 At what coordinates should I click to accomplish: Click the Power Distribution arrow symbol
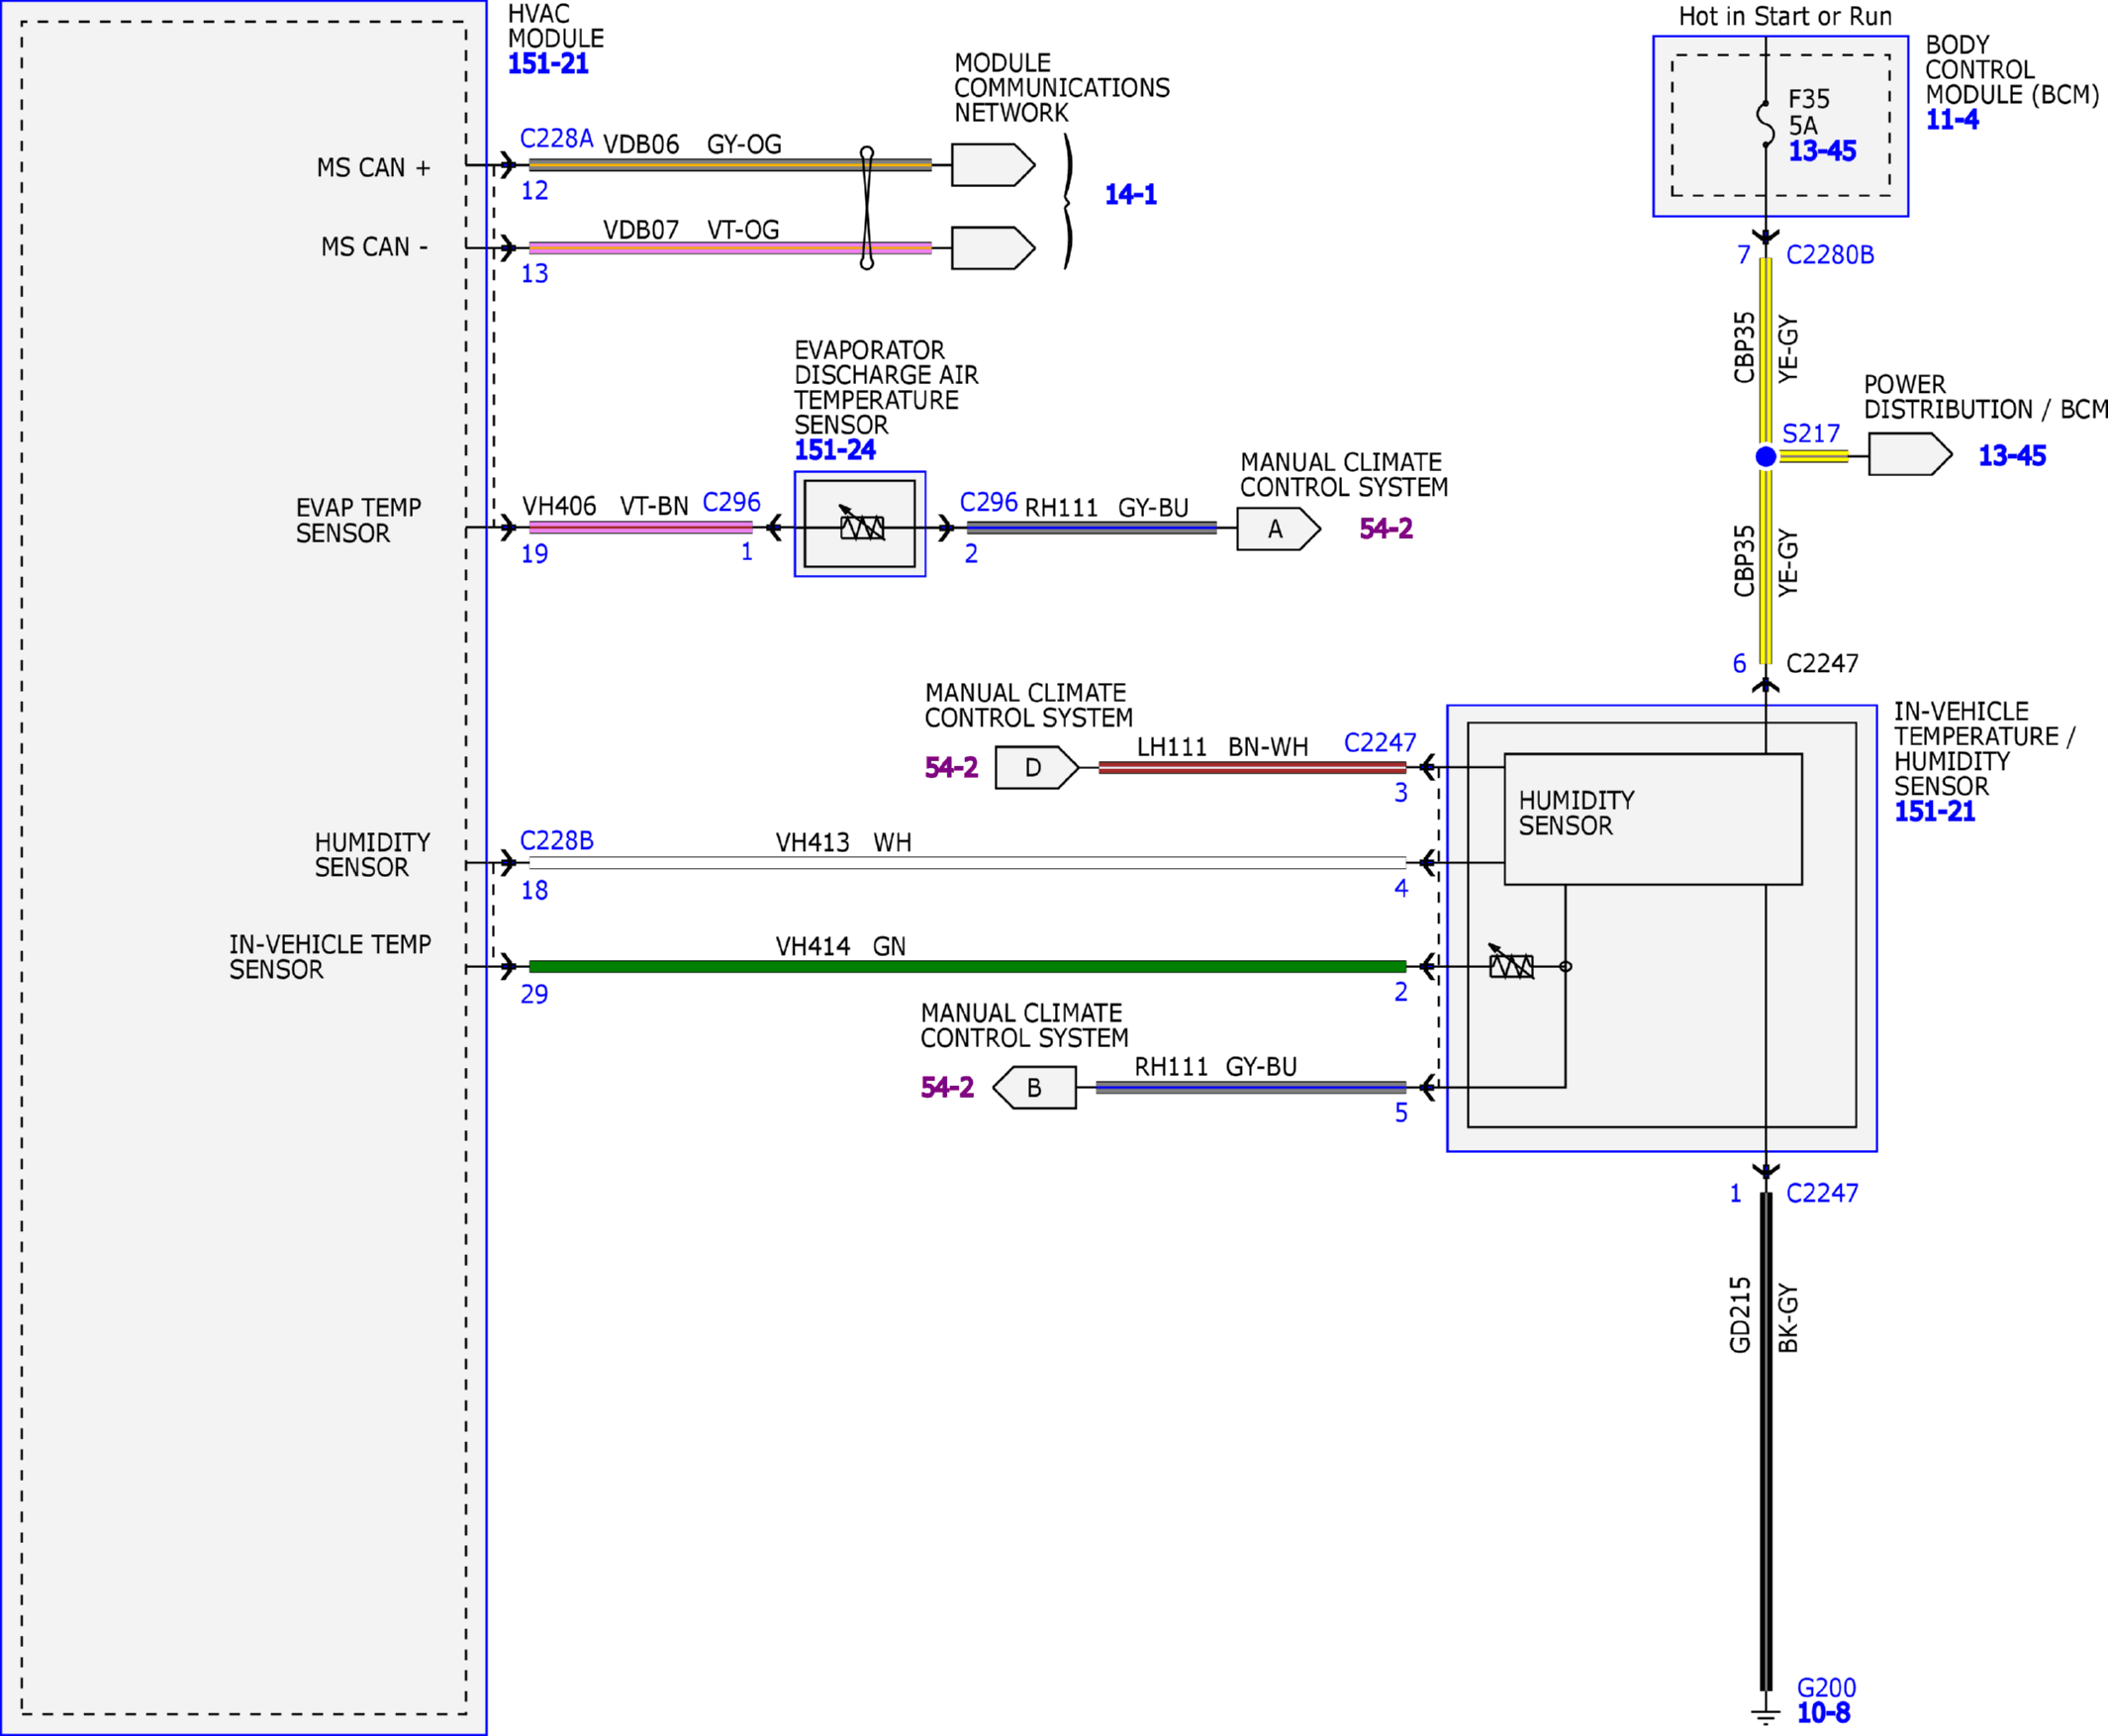[1910, 454]
